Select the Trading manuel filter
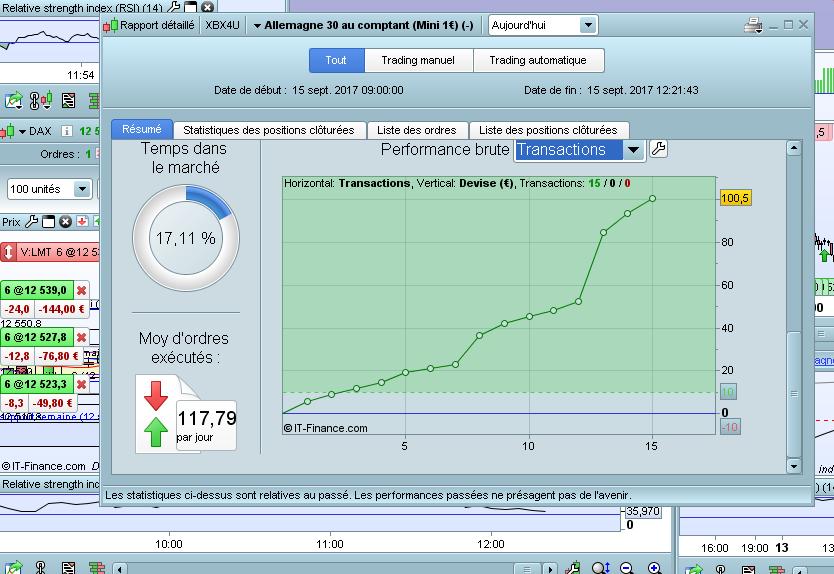The width and height of the screenshot is (834, 574). point(418,60)
